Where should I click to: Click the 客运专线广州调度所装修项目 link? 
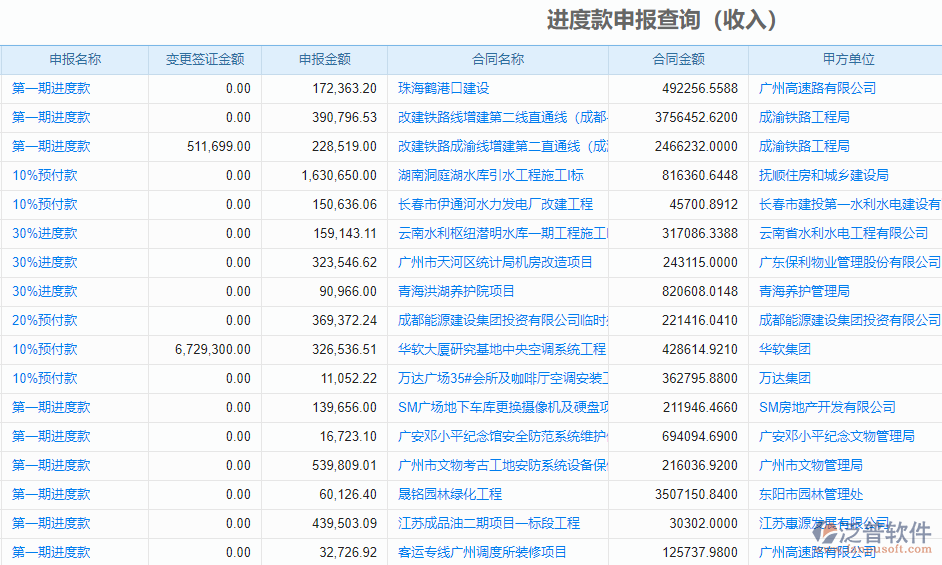point(482,553)
